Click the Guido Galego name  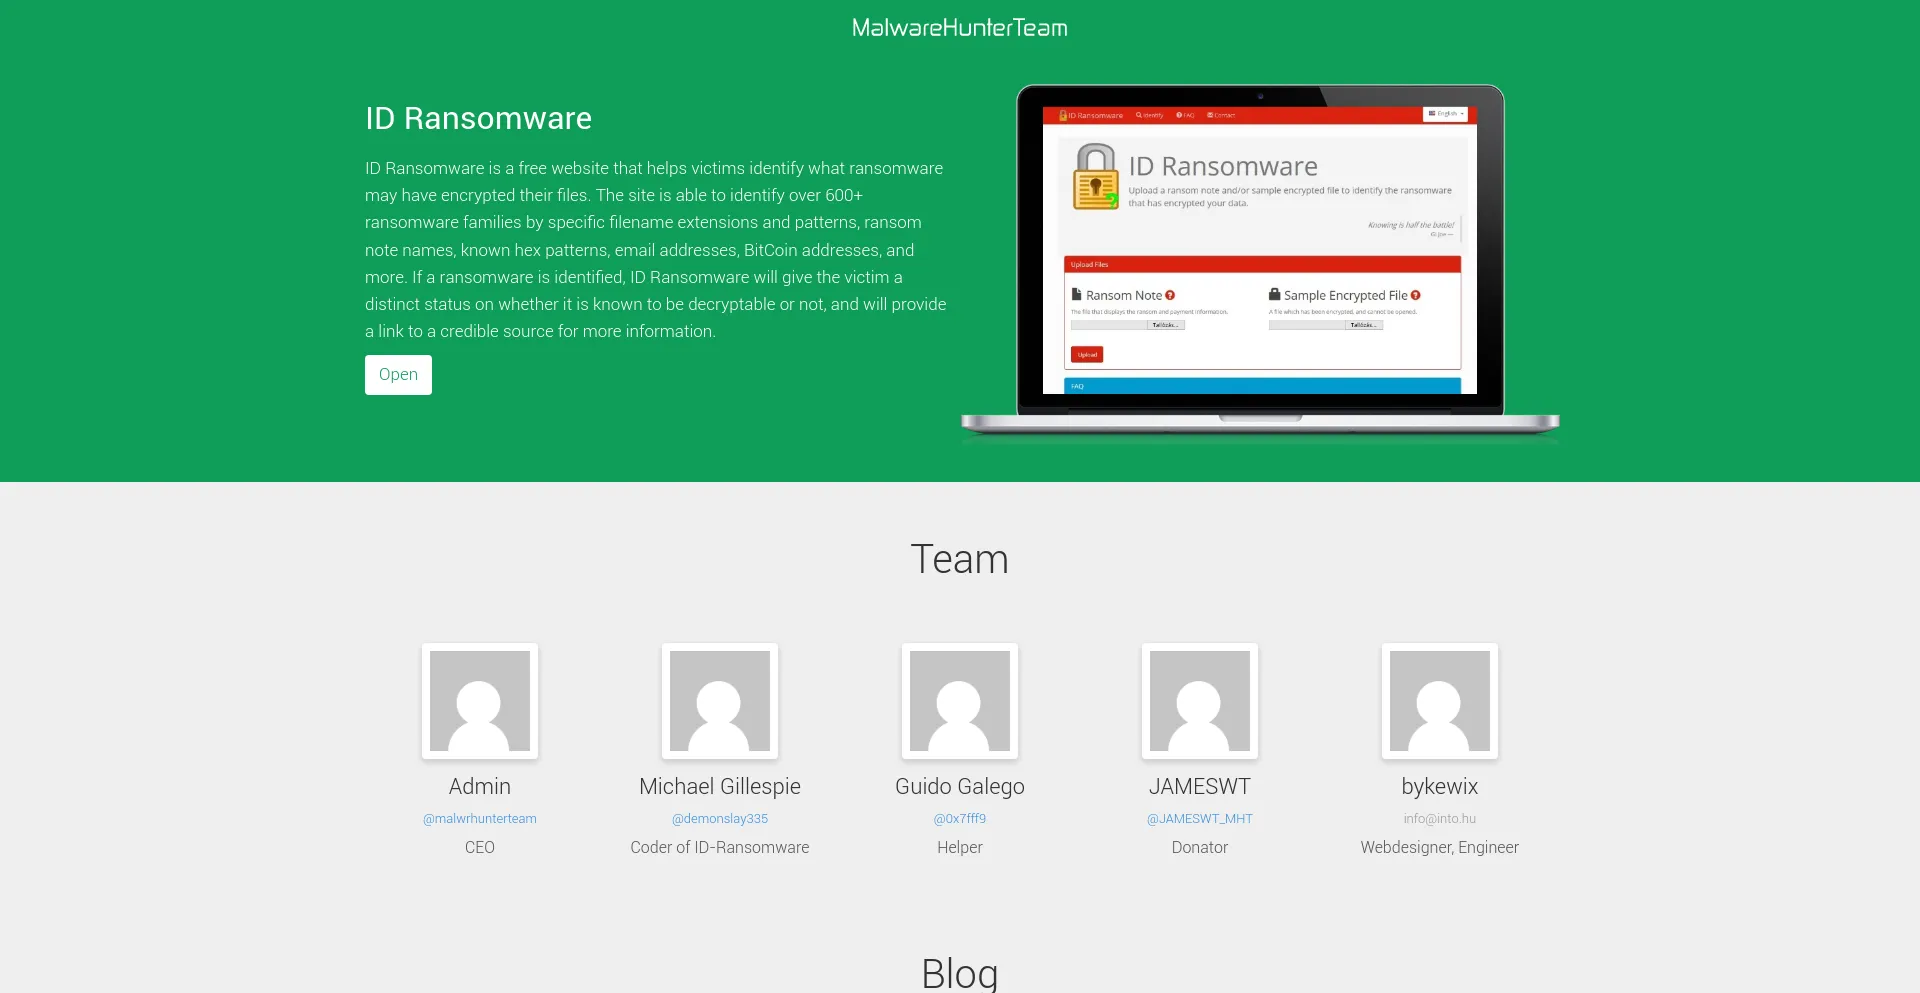(960, 787)
